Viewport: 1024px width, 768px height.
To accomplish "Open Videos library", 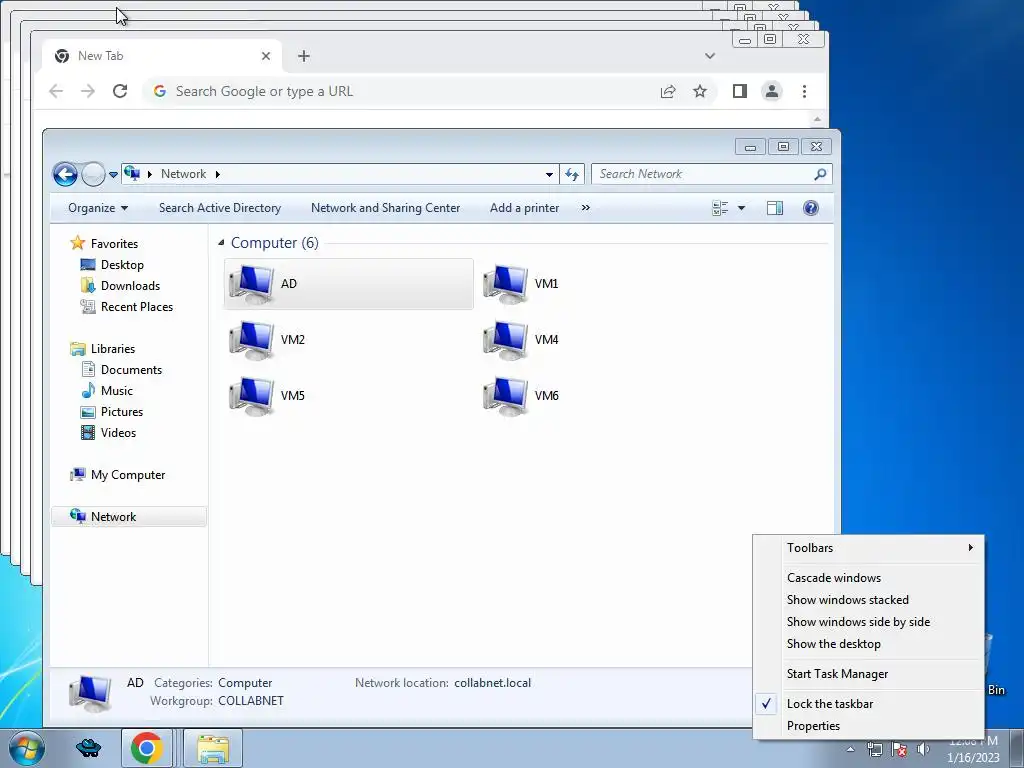I will tap(118, 433).
